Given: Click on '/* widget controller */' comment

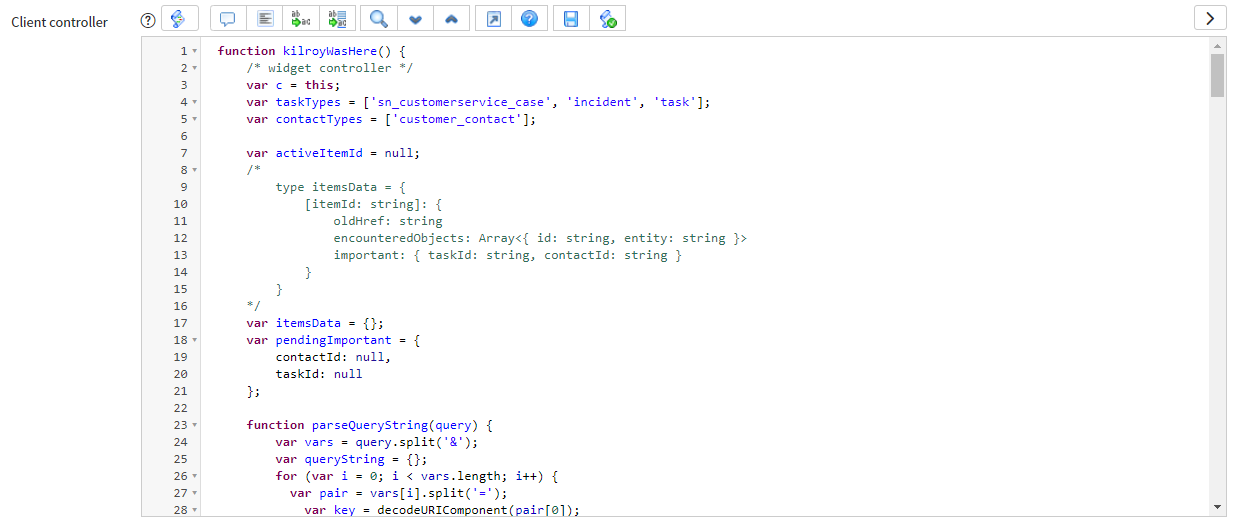Looking at the screenshot, I should [x=330, y=68].
